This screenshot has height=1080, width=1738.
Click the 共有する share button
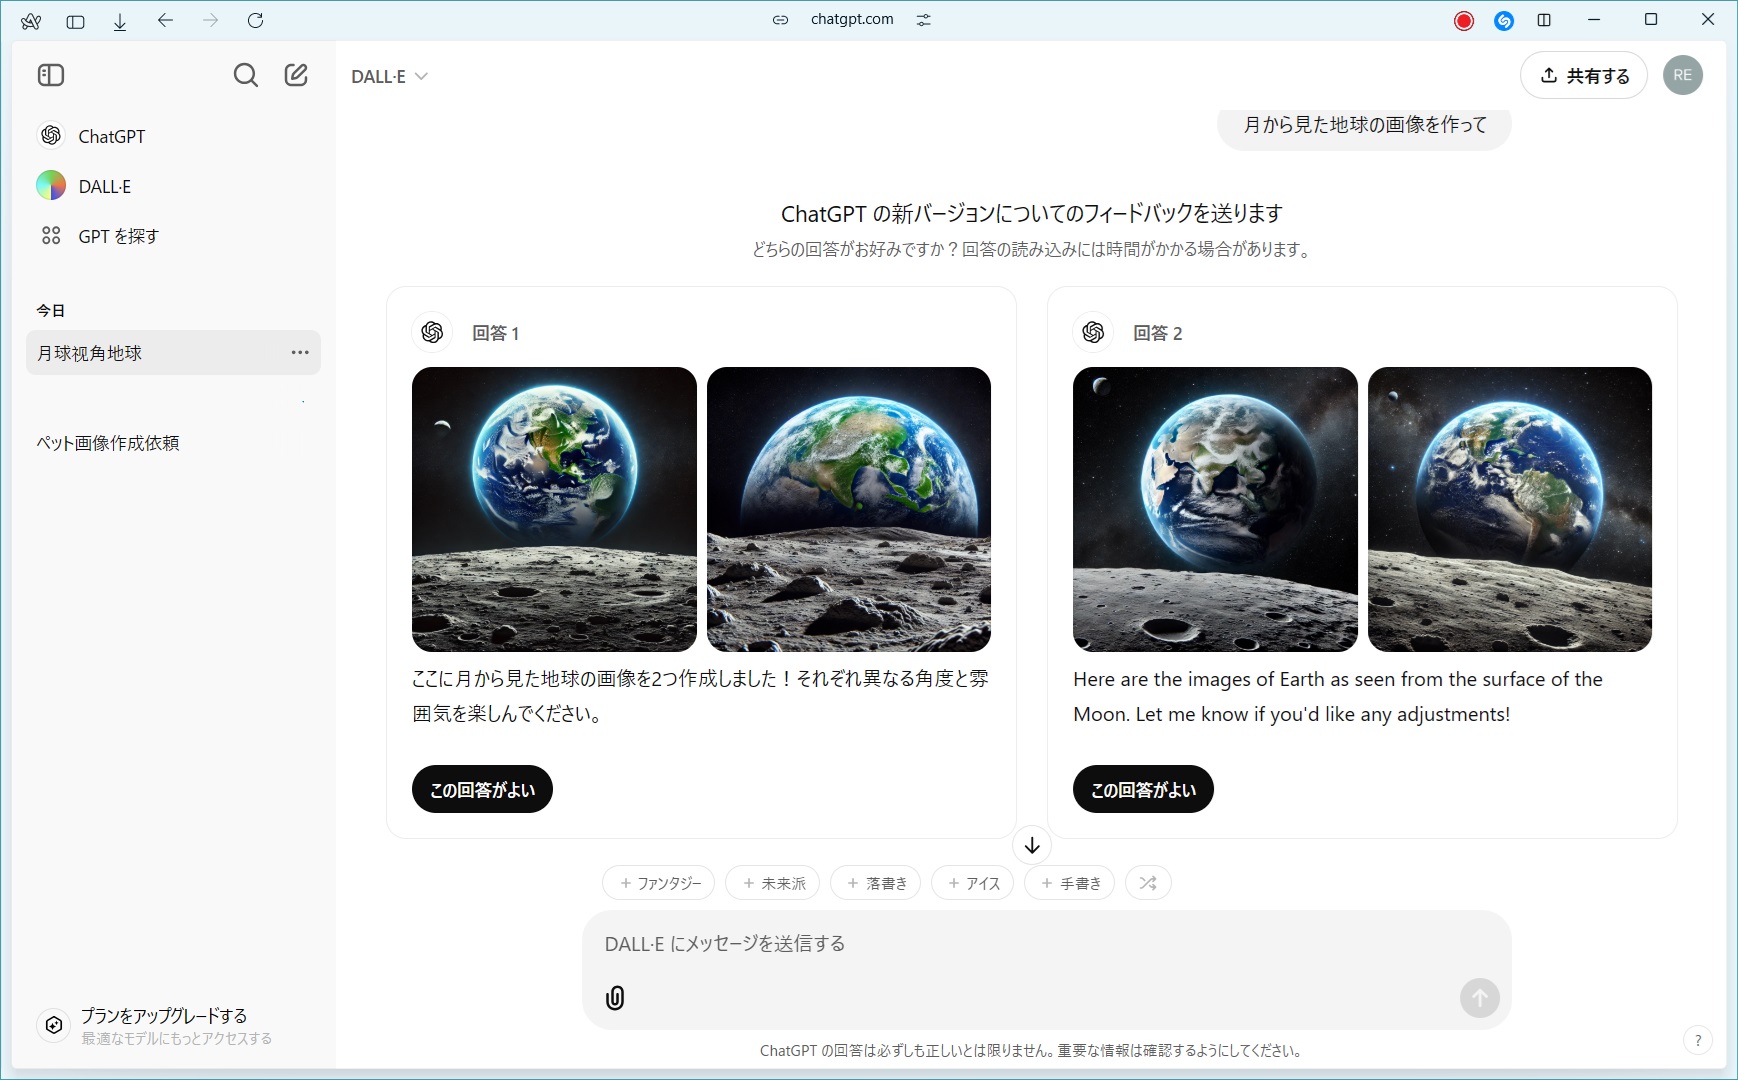tap(1584, 75)
